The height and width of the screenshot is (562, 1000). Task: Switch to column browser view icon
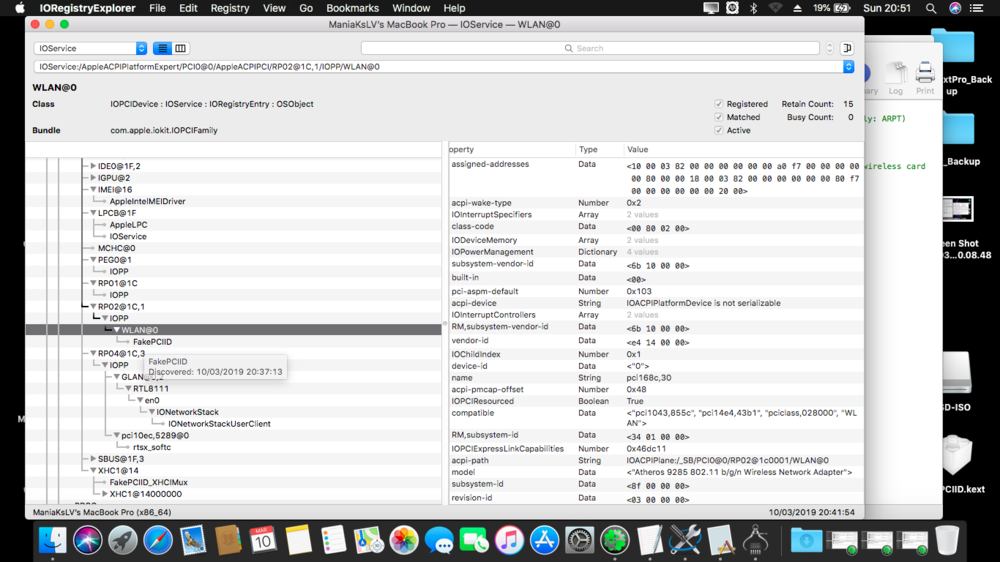click(180, 48)
